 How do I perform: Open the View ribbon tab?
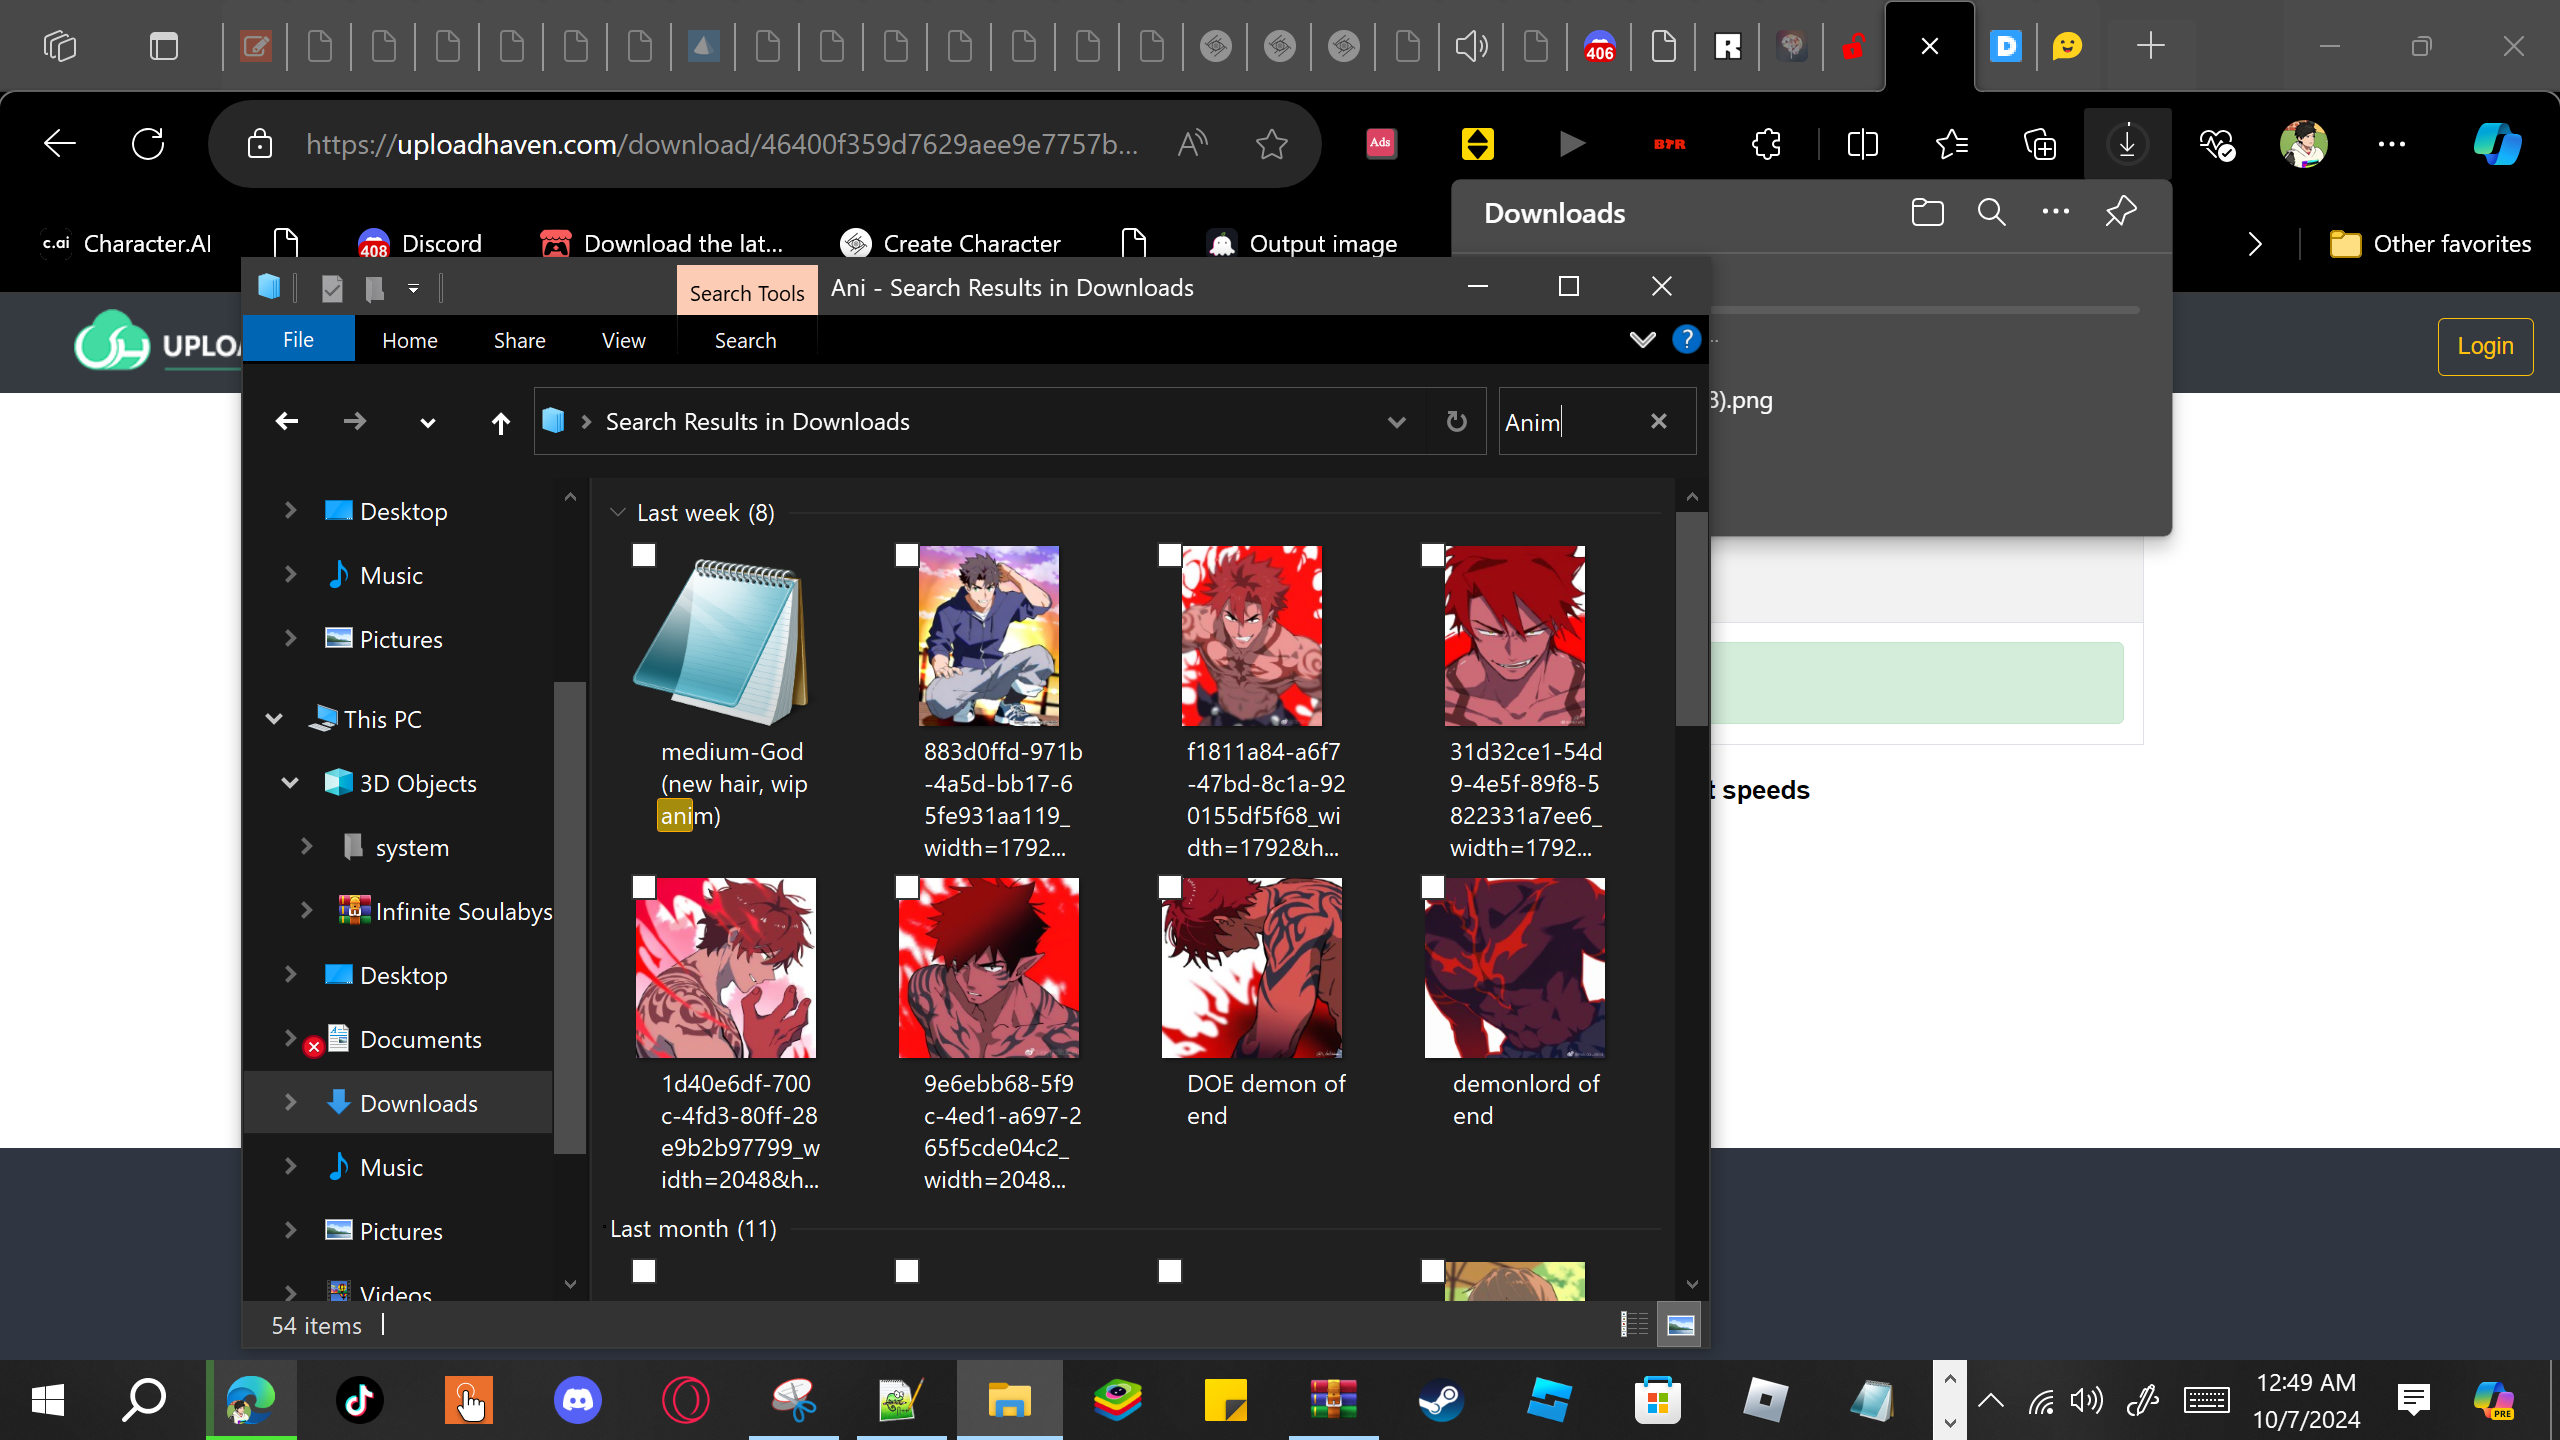623,341
